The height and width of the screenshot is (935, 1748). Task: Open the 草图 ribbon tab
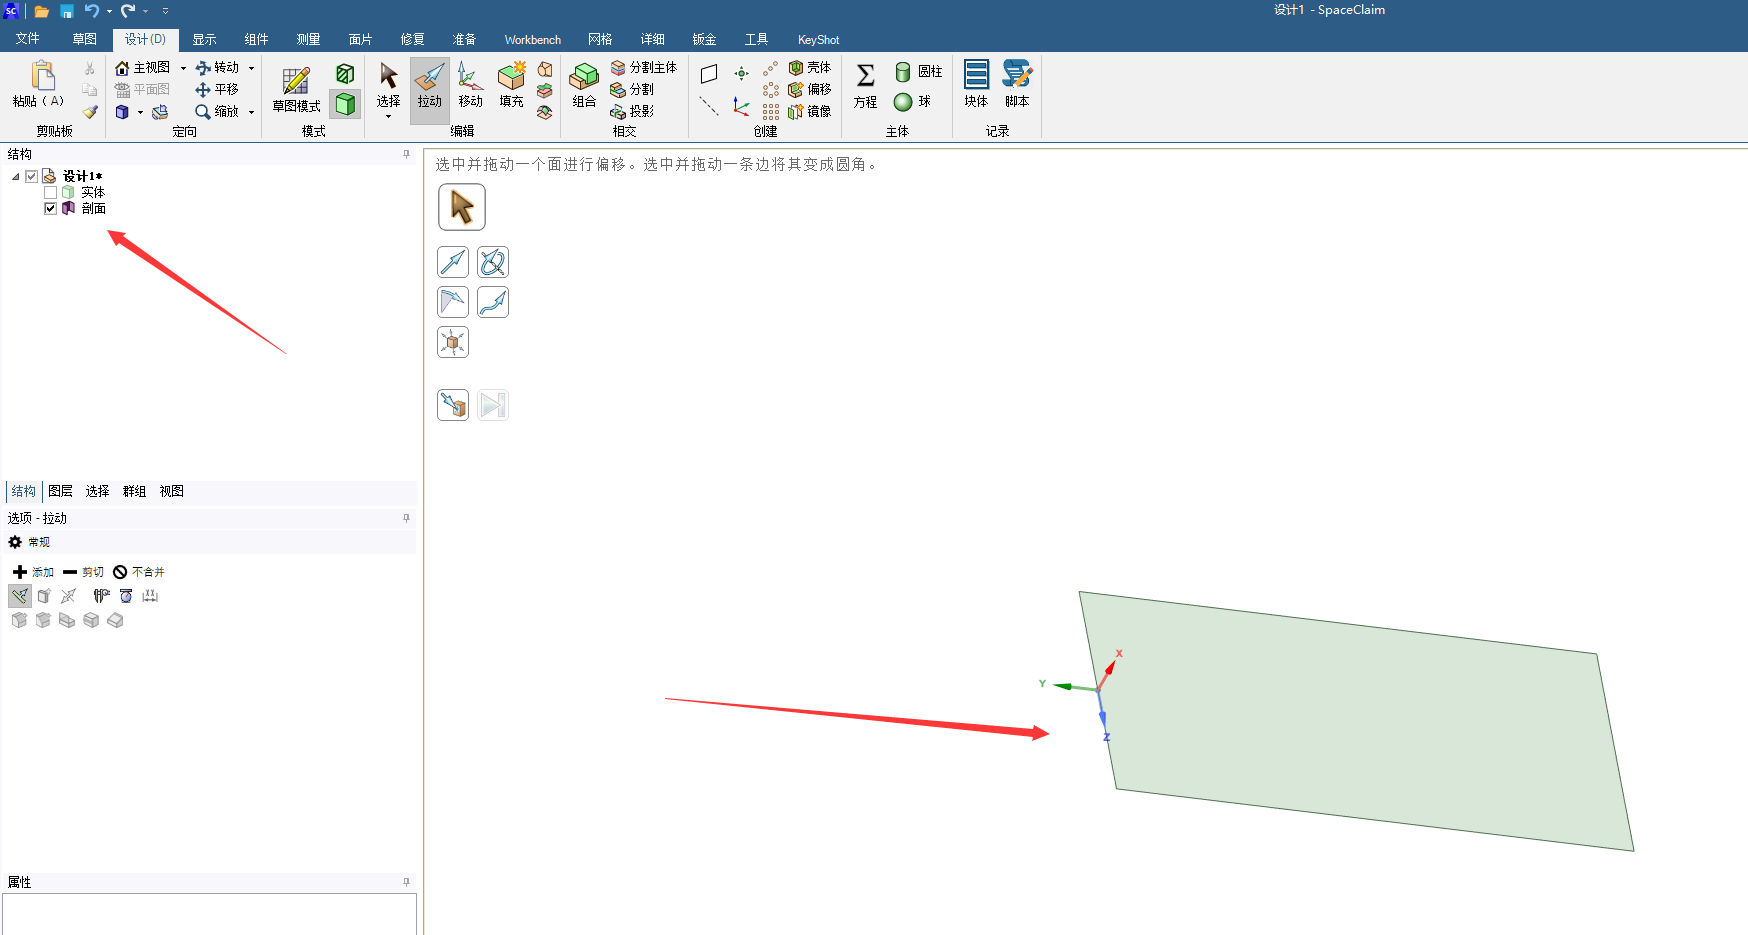pyautogui.click(x=84, y=39)
